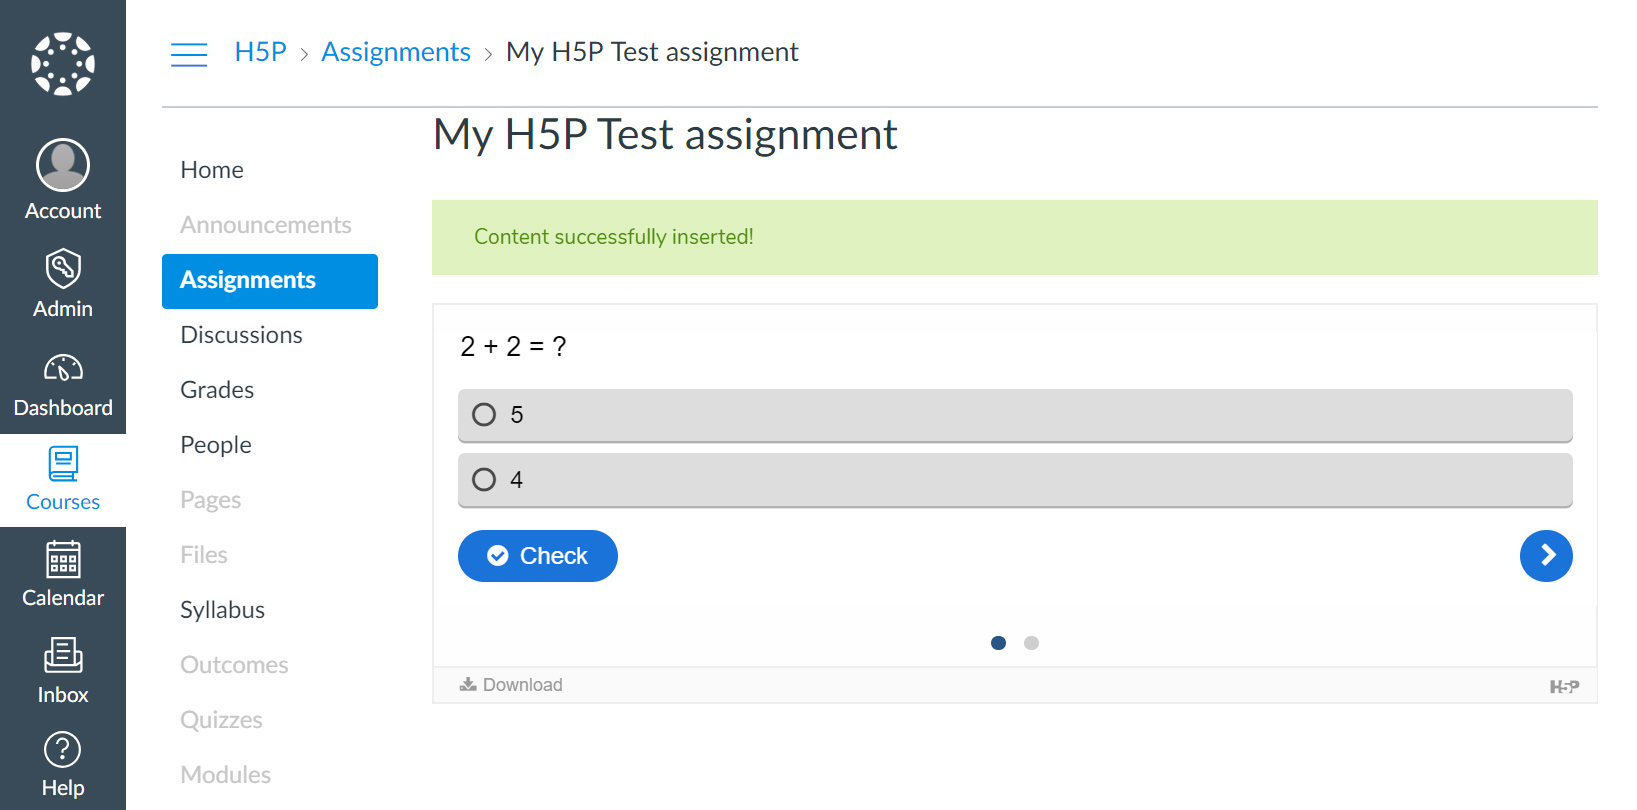Go to next question with arrow button
This screenshot has width=1637, height=810.
click(x=1546, y=556)
